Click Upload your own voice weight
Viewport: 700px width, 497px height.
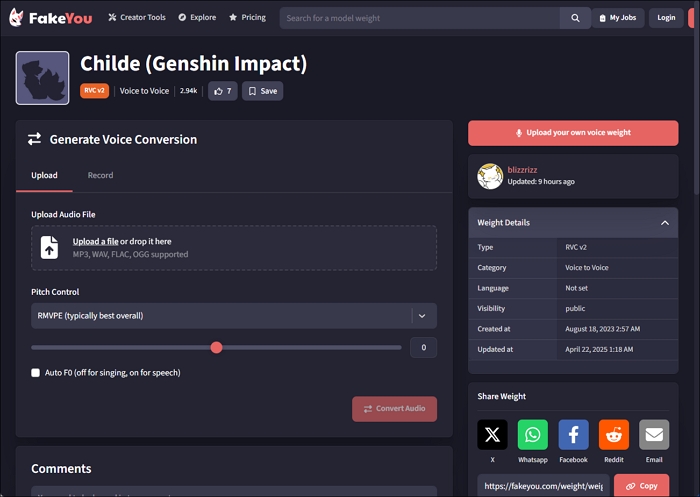[x=573, y=133]
